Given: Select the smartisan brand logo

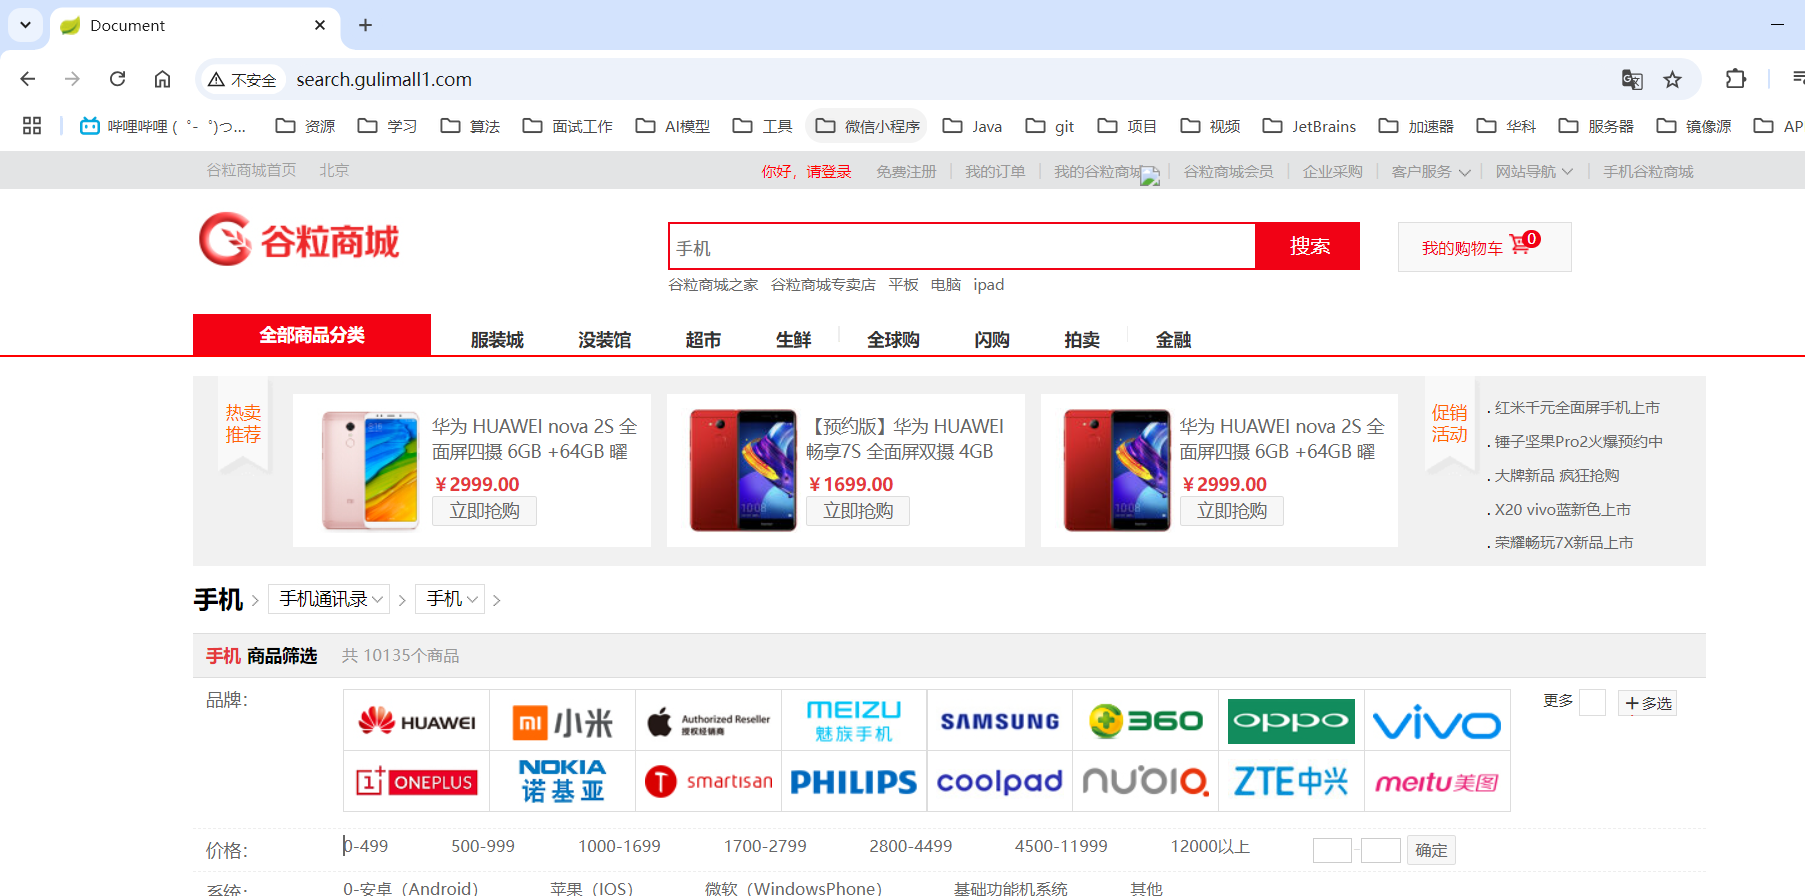Looking at the screenshot, I should coord(709,781).
